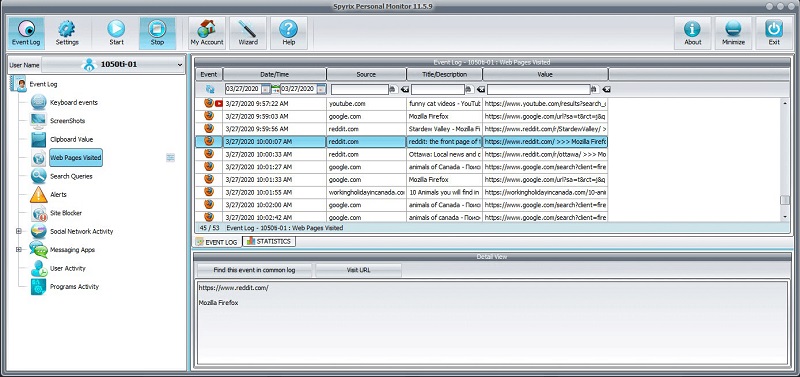Click the ScreenShots monitor icon
The width and height of the screenshot is (800, 377).
click(x=38, y=121)
